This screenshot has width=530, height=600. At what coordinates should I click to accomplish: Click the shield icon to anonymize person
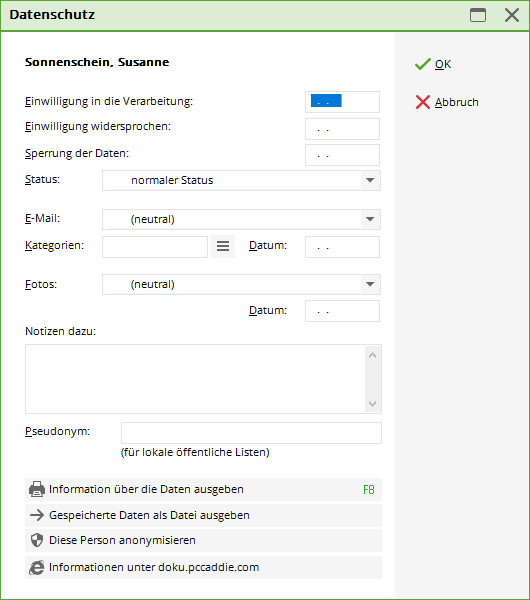tap(37, 540)
